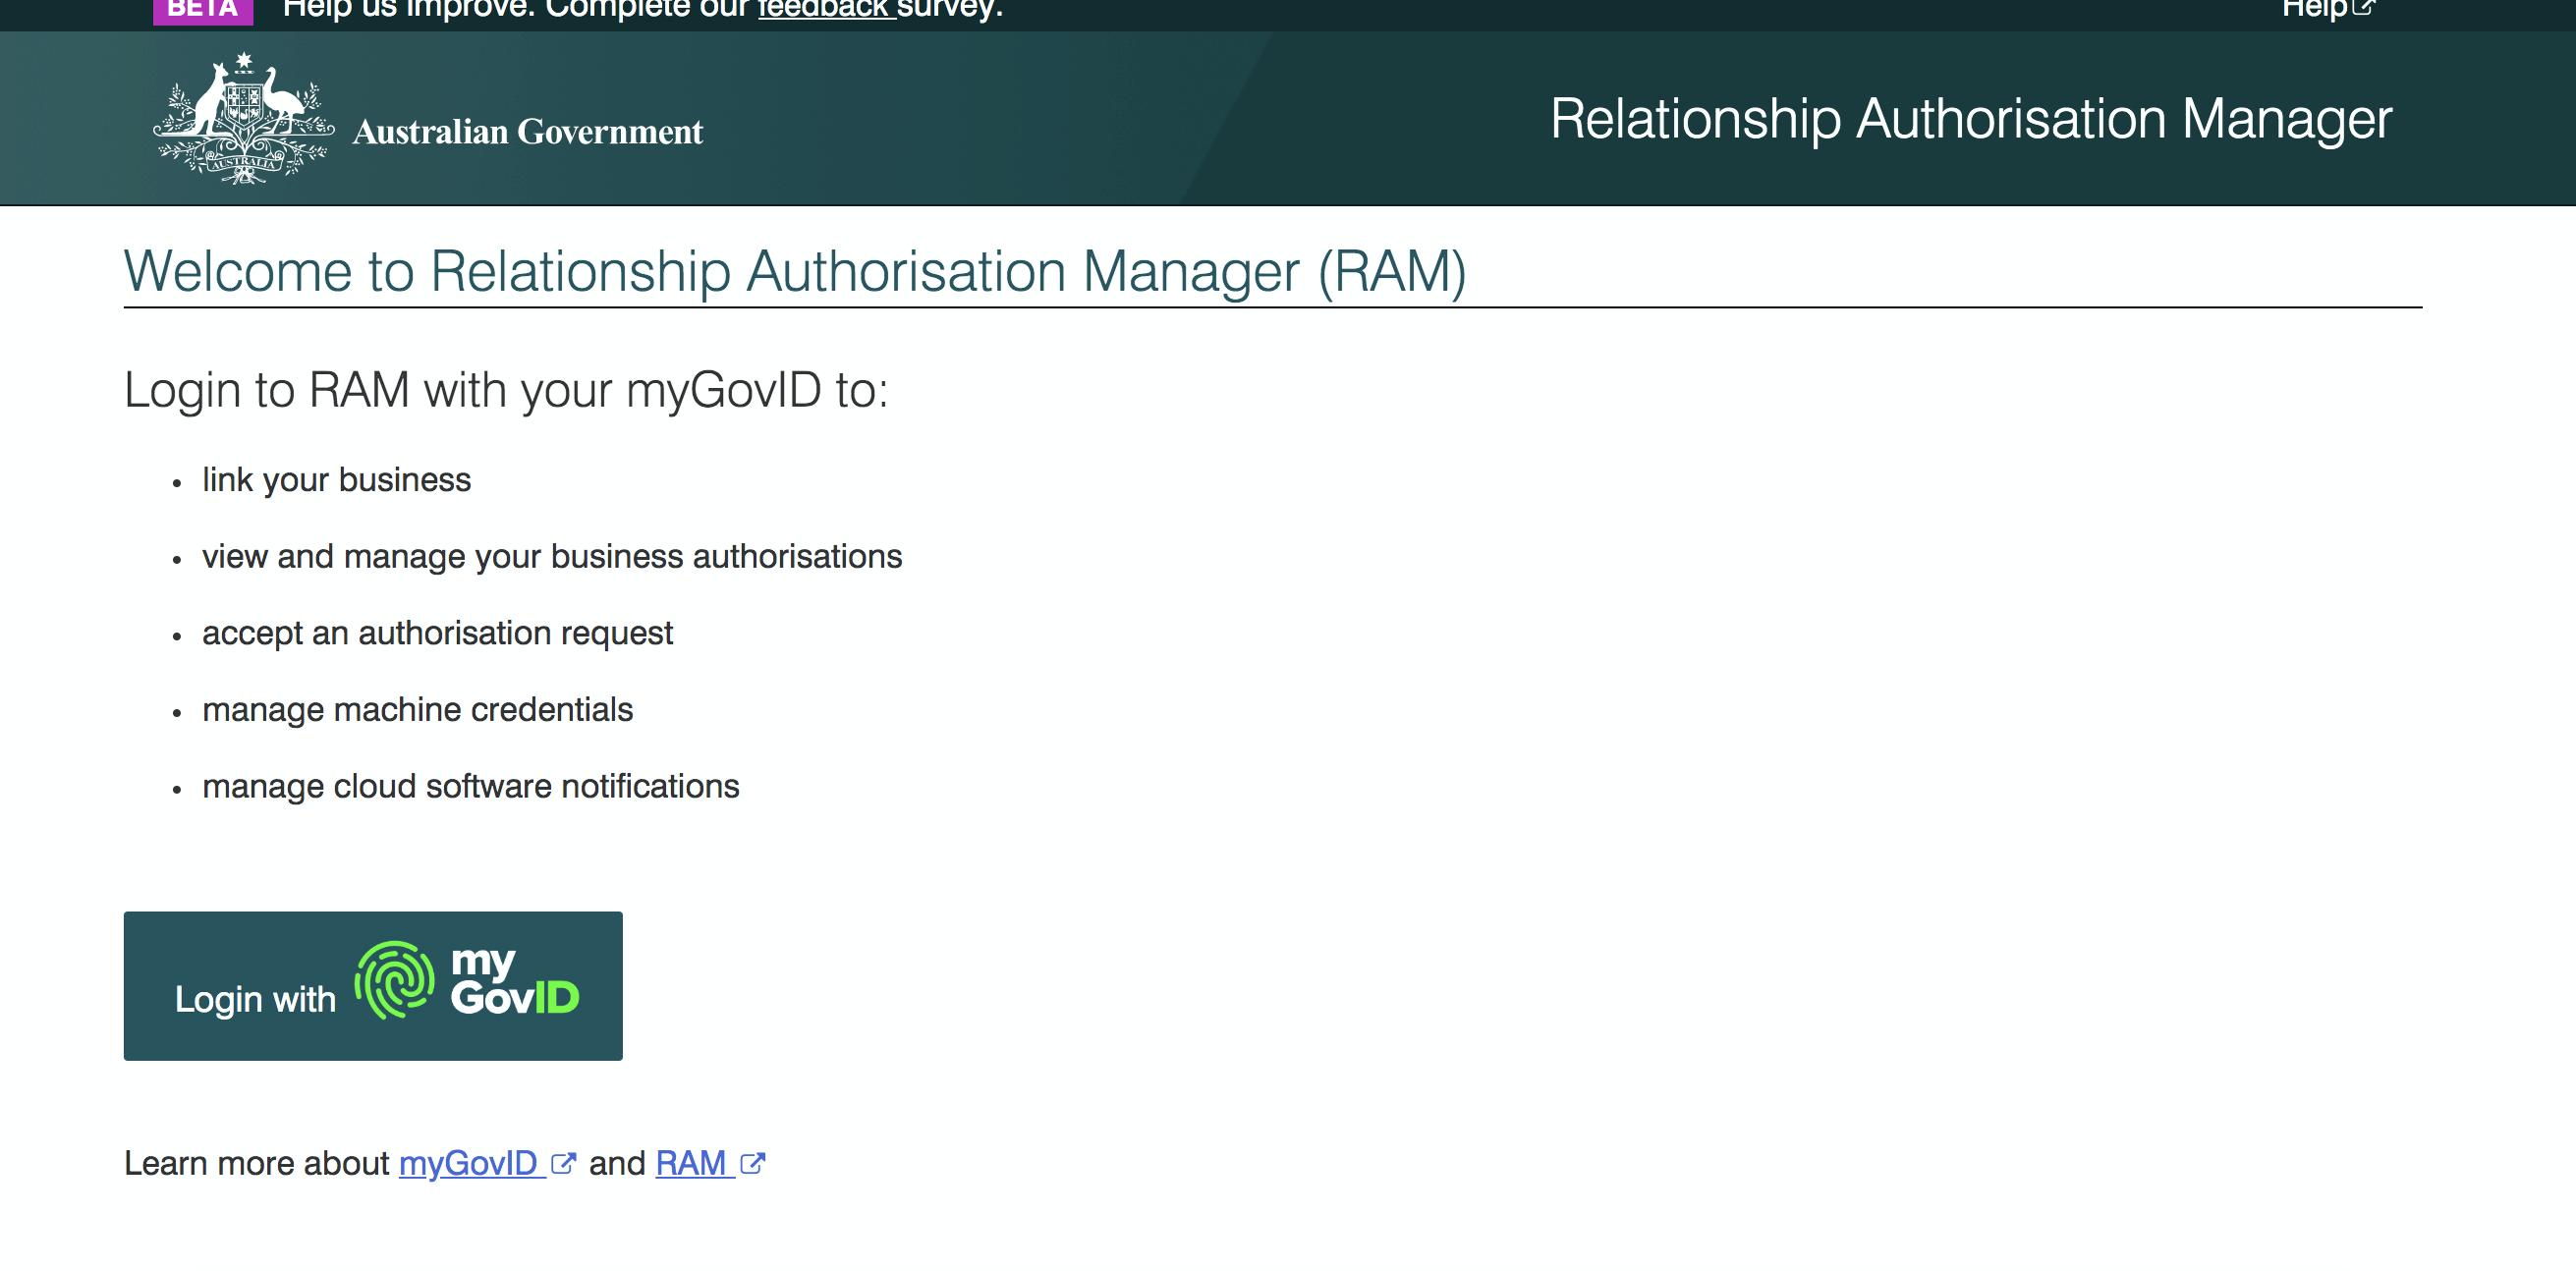Click 'manage cloud software notifications' list item

coord(470,787)
